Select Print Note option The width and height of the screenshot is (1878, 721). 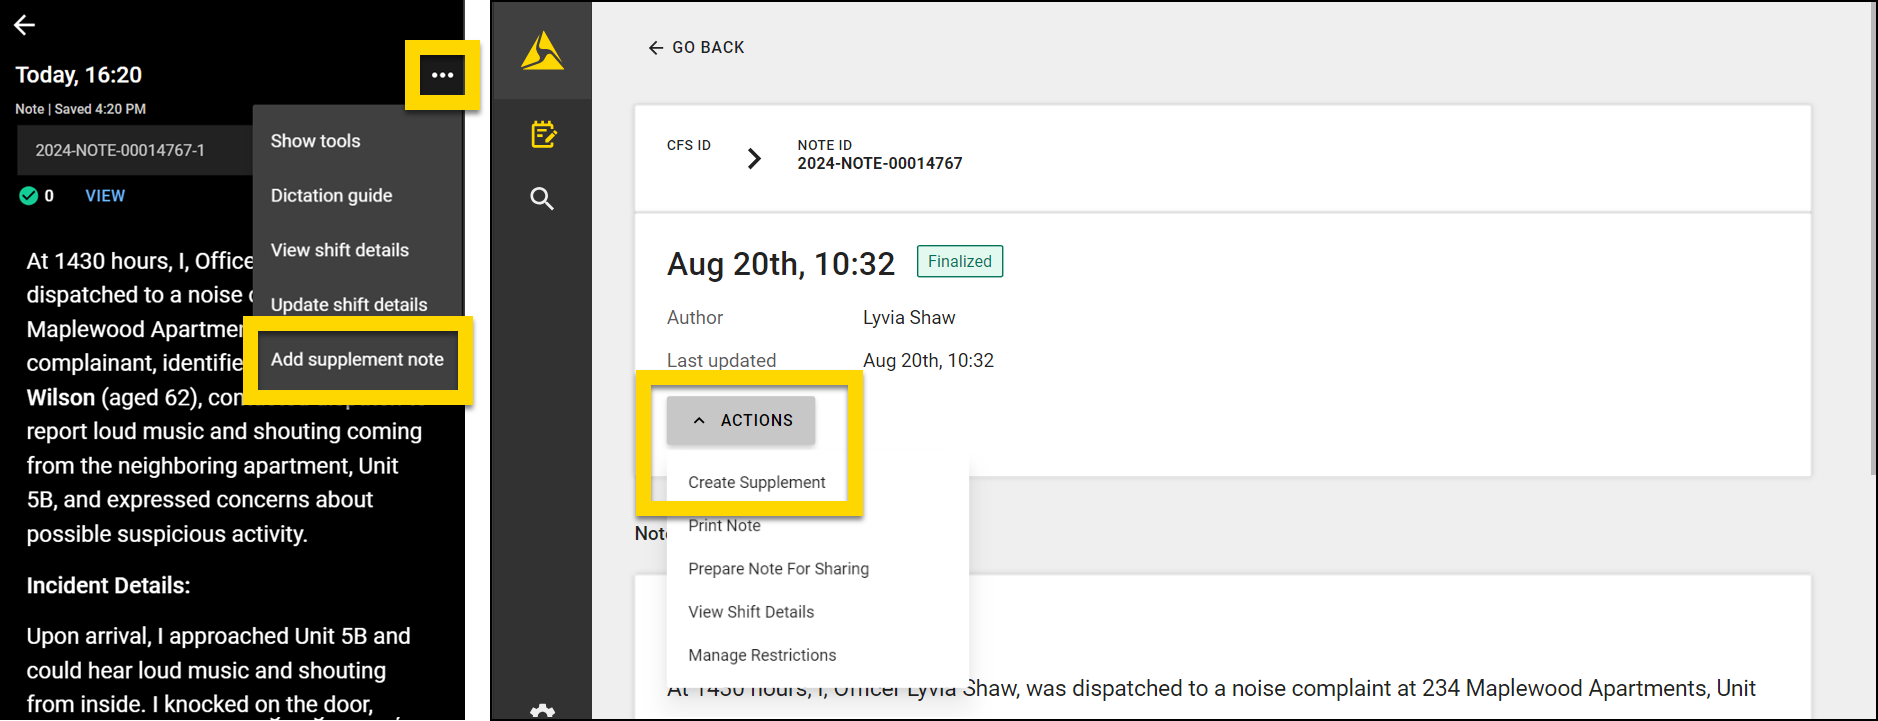coord(724,526)
